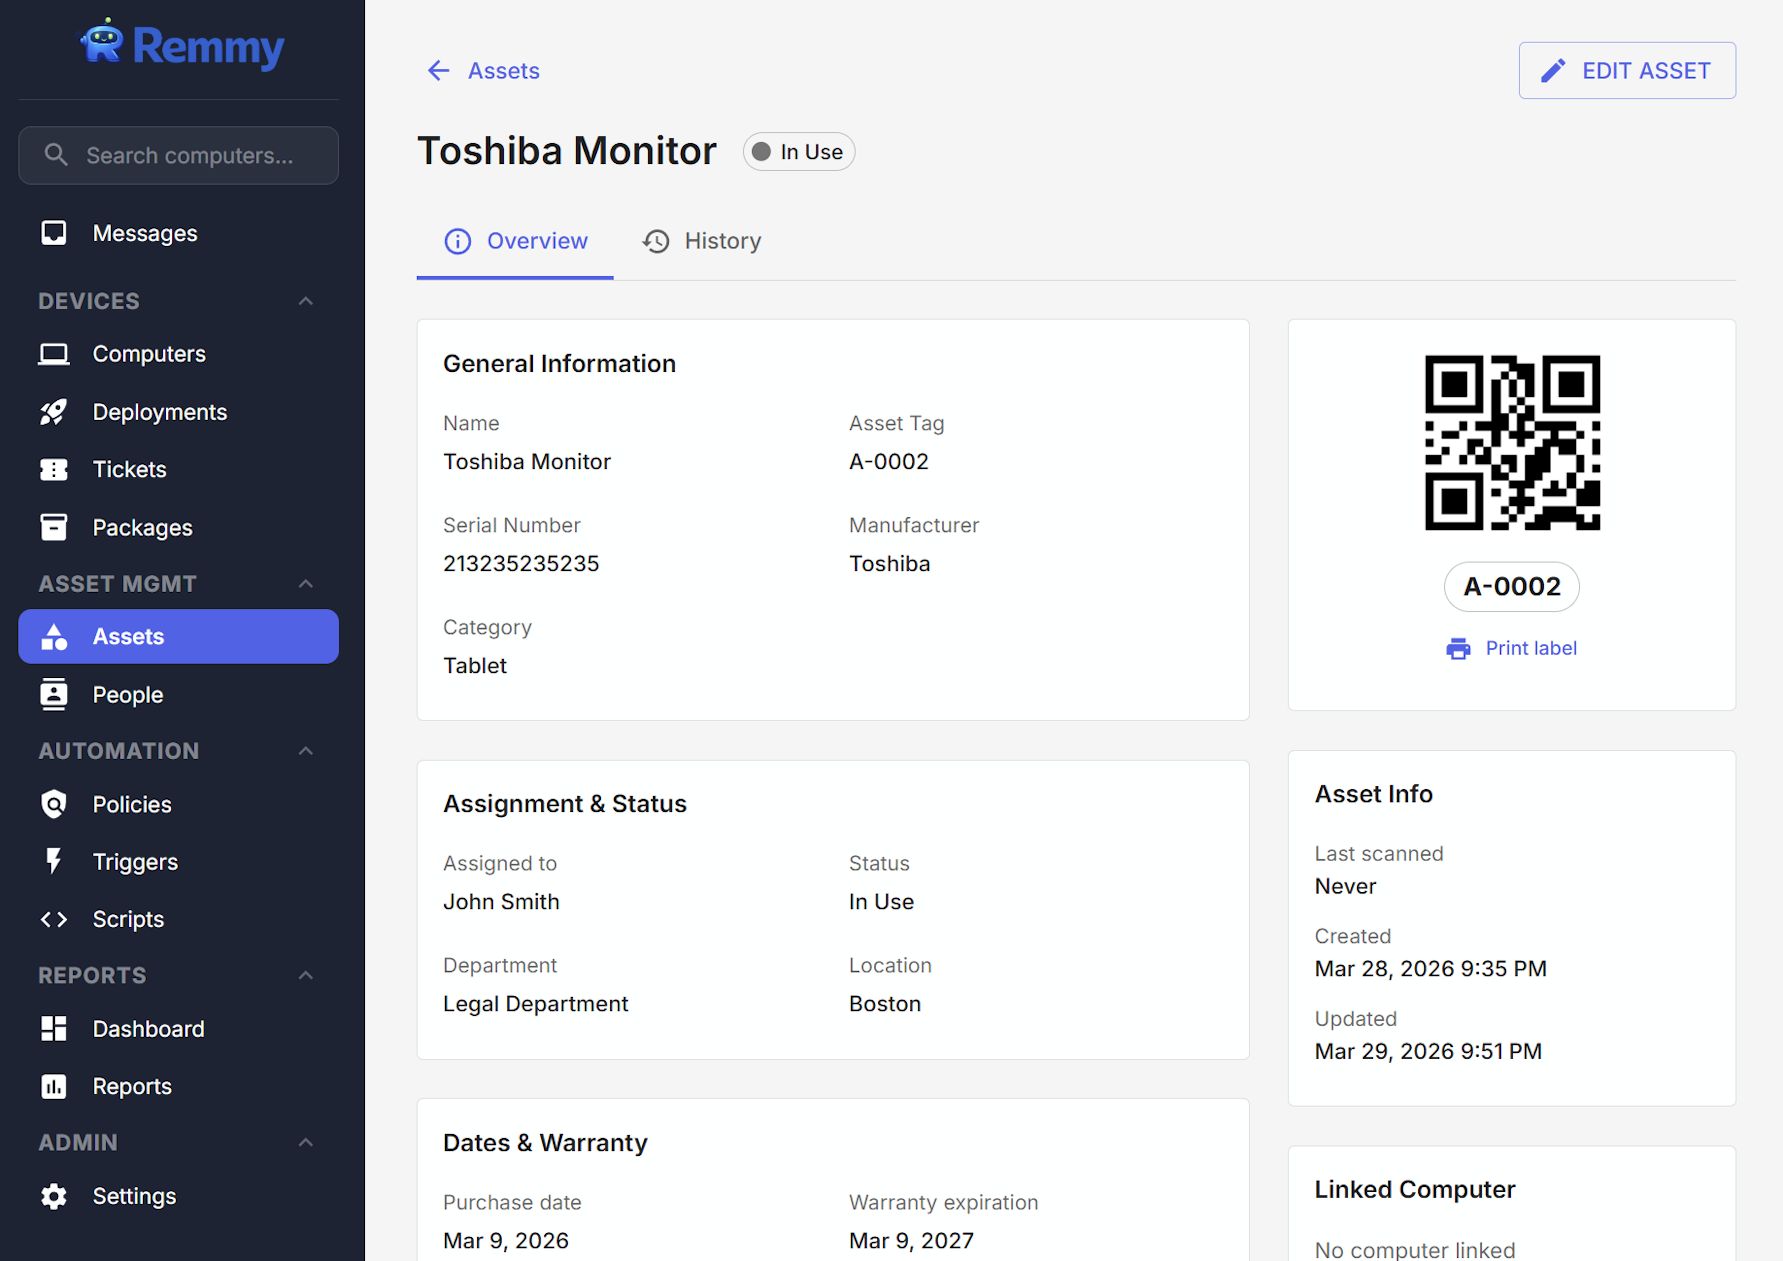This screenshot has width=1783, height=1261.
Task: Open Deployments from the sidebar
Action: coord(159,411)
